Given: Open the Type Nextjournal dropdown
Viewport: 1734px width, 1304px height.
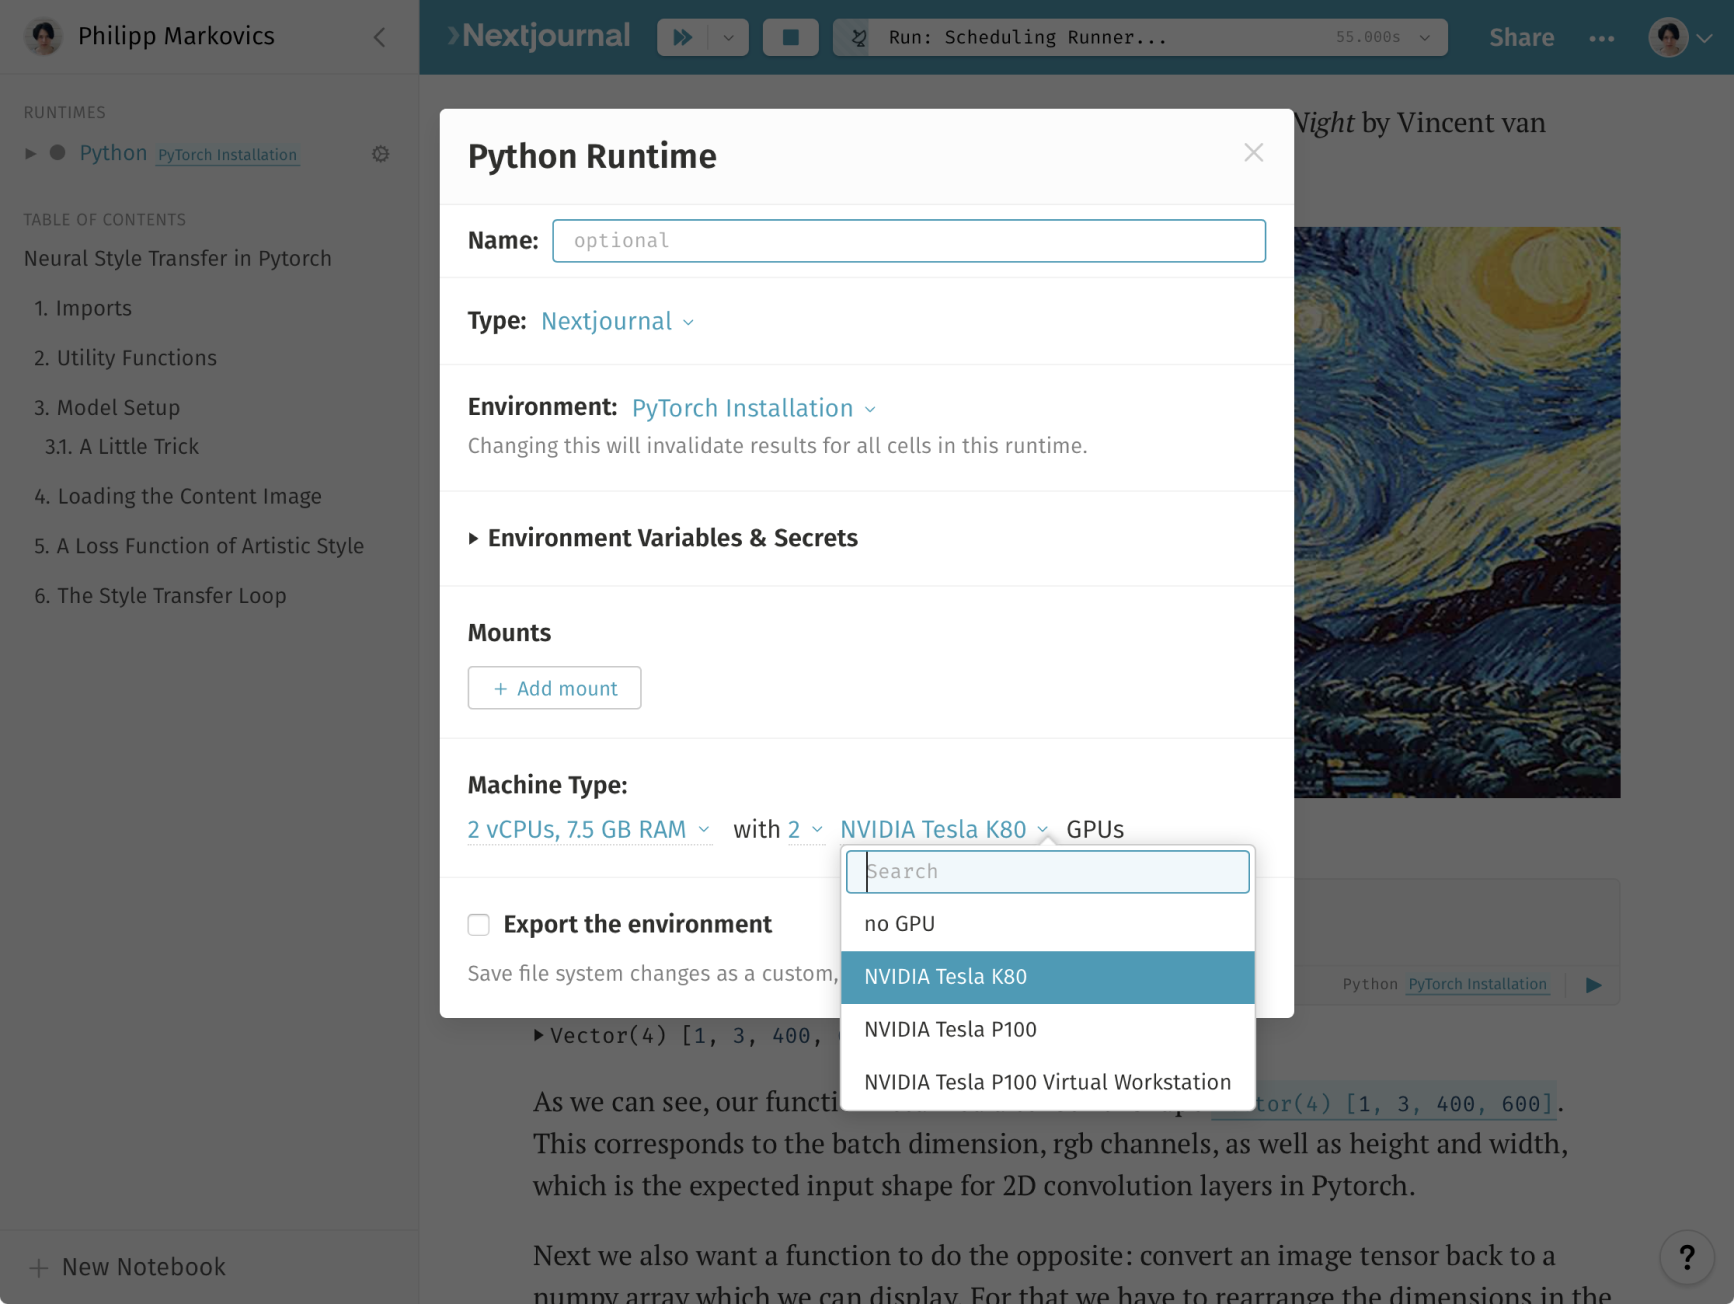Looking at the screenshot, I should coord(617,321).
